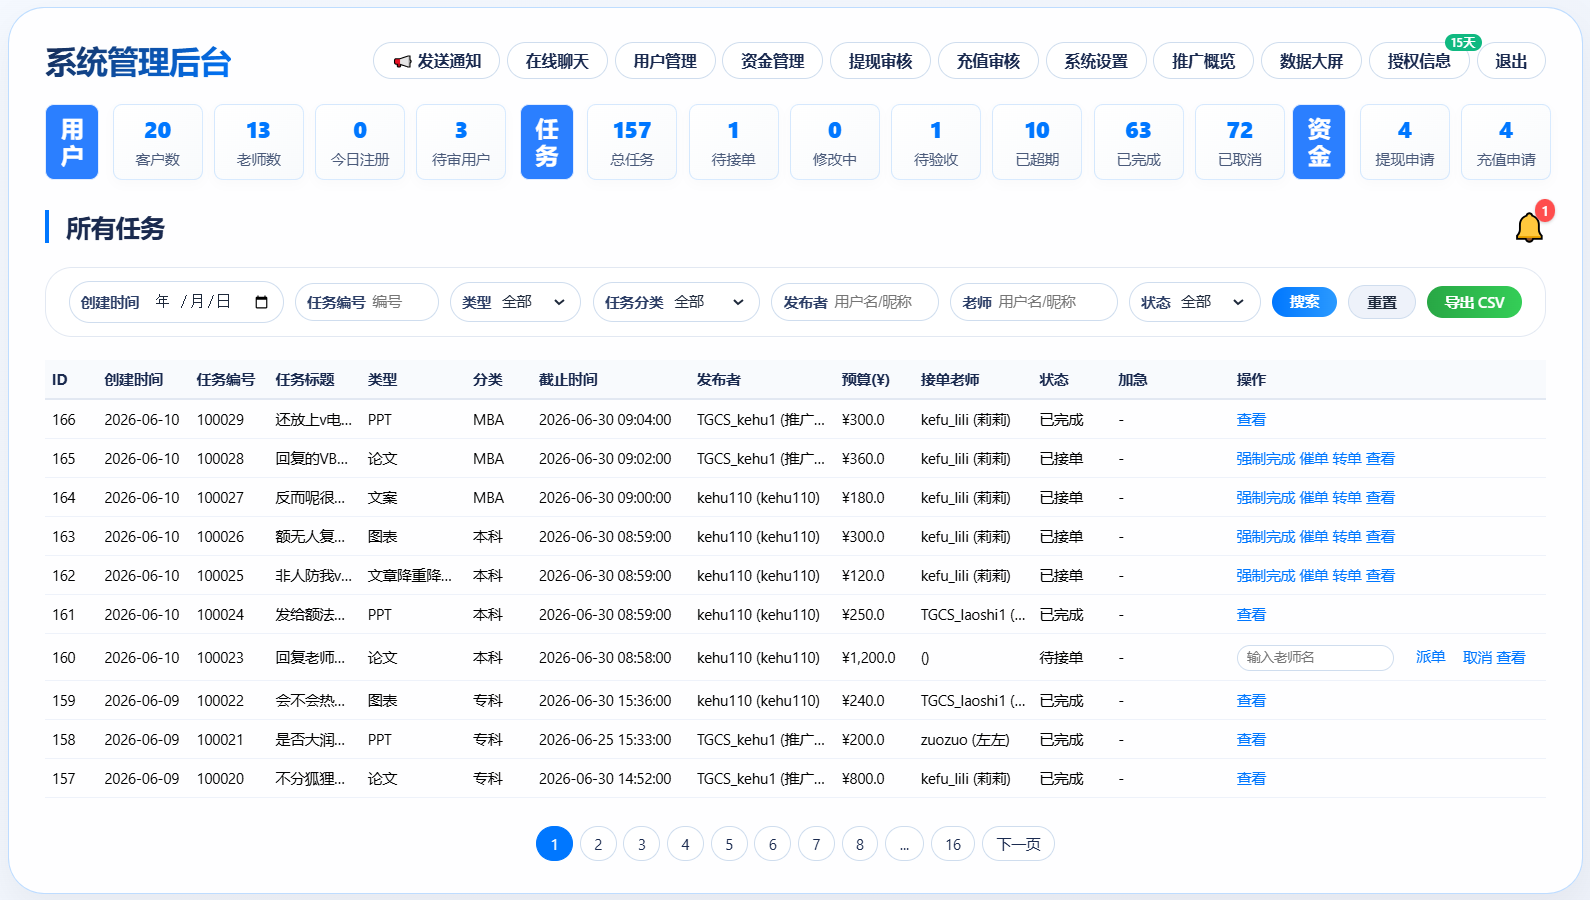This screenshot has width=1590, height=900.
Task: Click the 修改中 stat card
Action: click(x=835, y=142)
